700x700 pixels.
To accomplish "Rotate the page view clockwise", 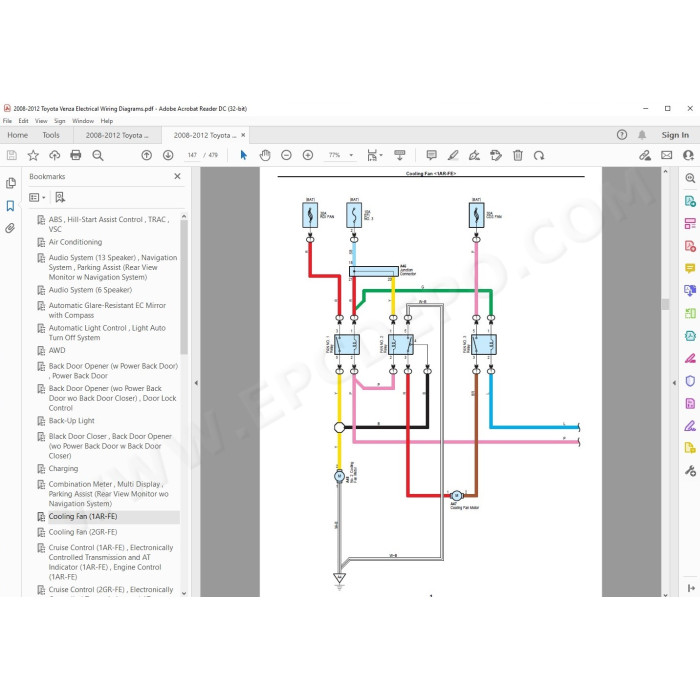I will point(539,155).
